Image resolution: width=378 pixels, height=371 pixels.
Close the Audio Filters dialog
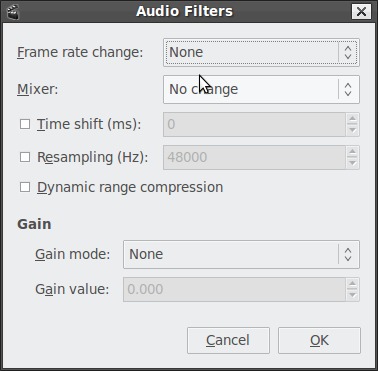click(x=361, y=12)
